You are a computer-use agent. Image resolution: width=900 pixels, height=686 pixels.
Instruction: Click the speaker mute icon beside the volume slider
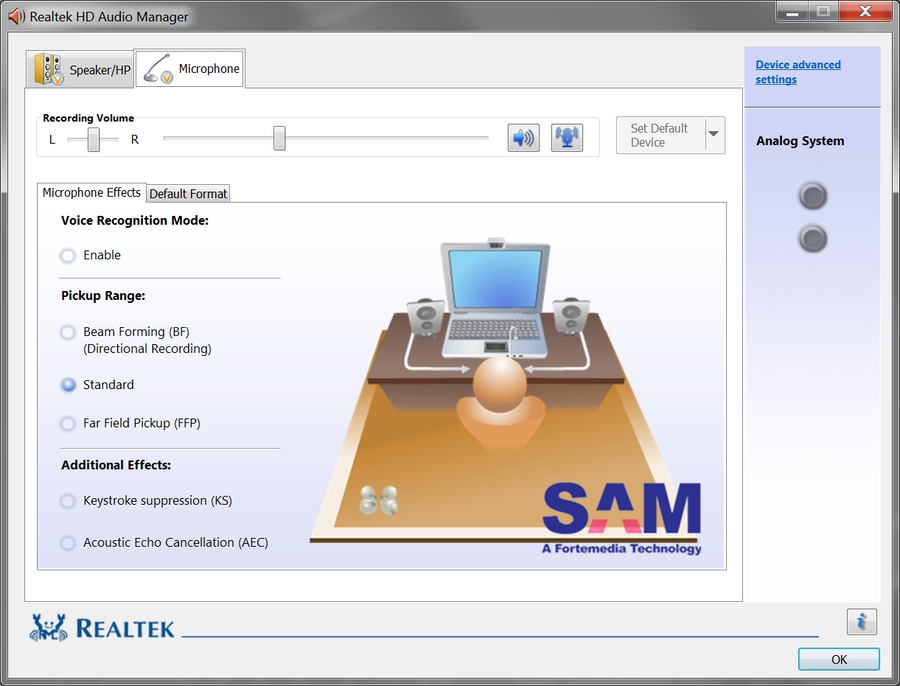[523, 138]
